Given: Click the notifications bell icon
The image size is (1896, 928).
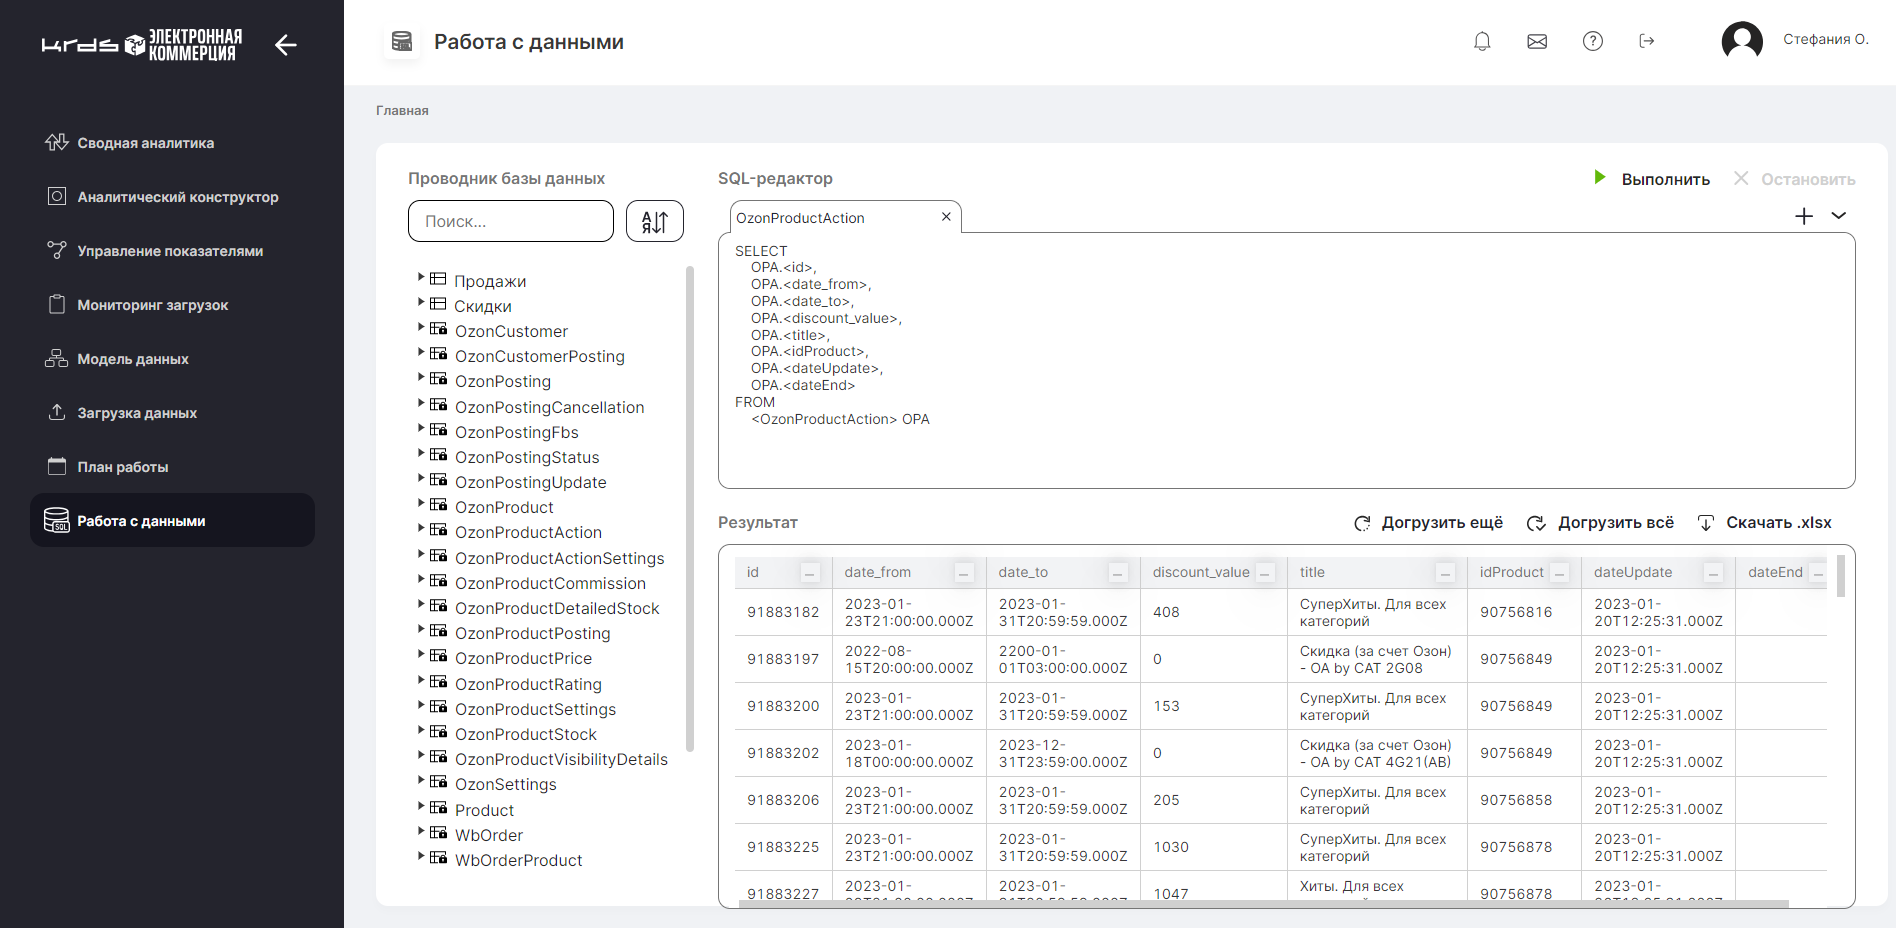Looking at the screenshot, I should (1482, 41).
